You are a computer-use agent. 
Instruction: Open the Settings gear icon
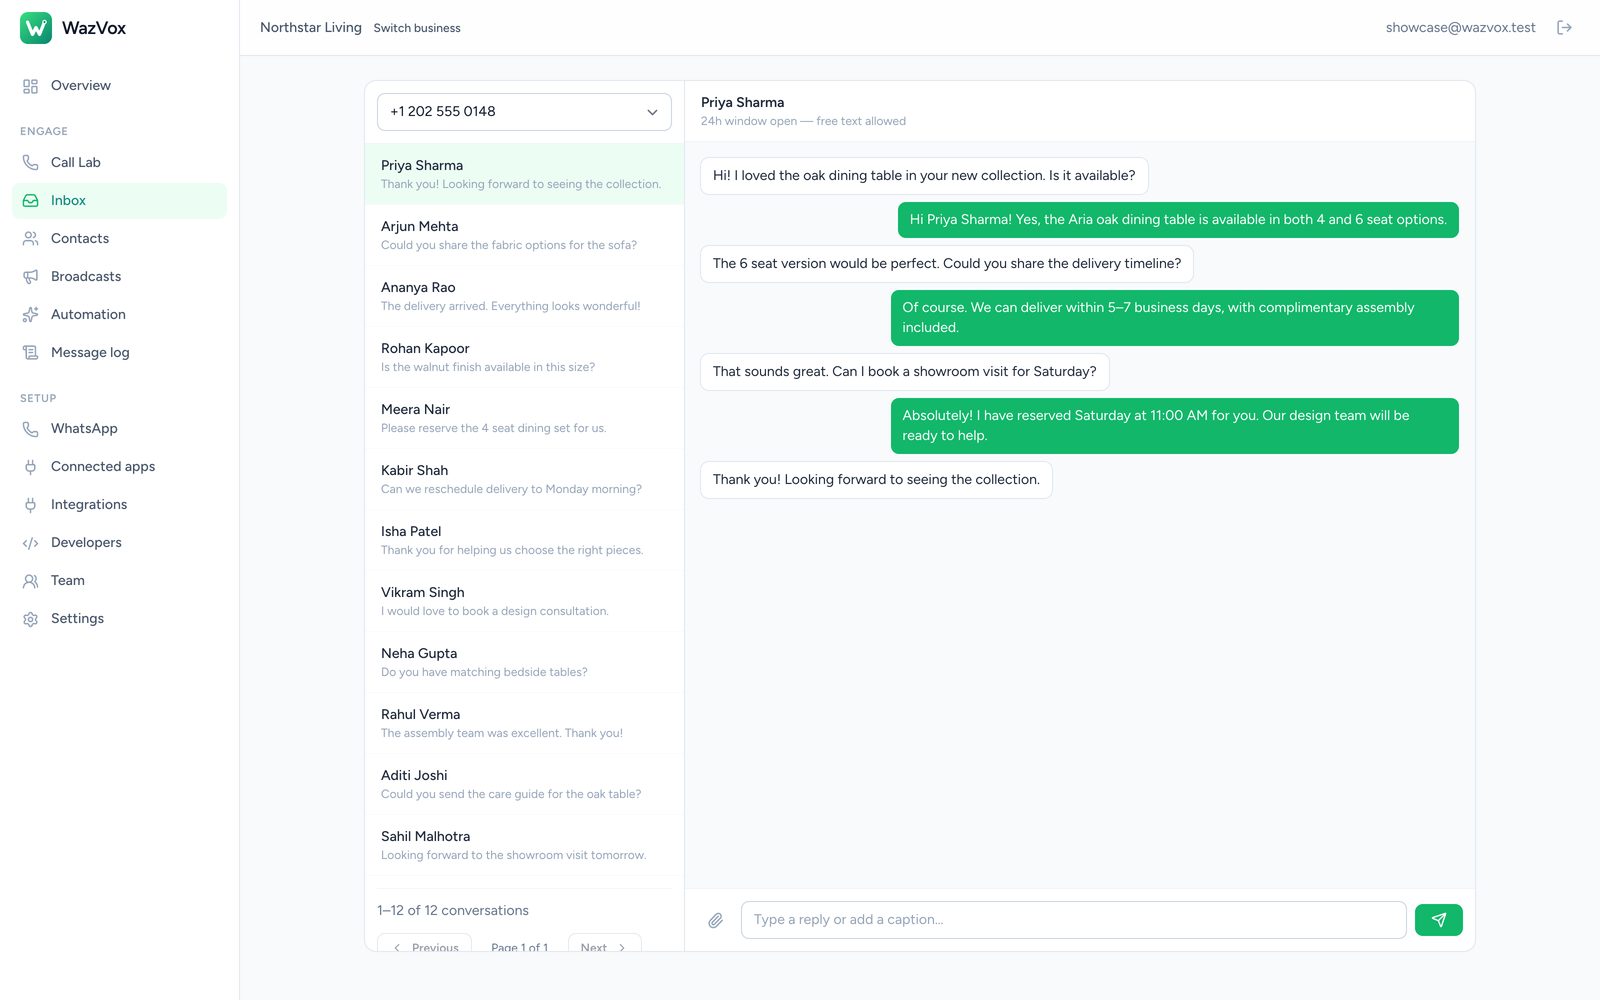tap(31, 618)
